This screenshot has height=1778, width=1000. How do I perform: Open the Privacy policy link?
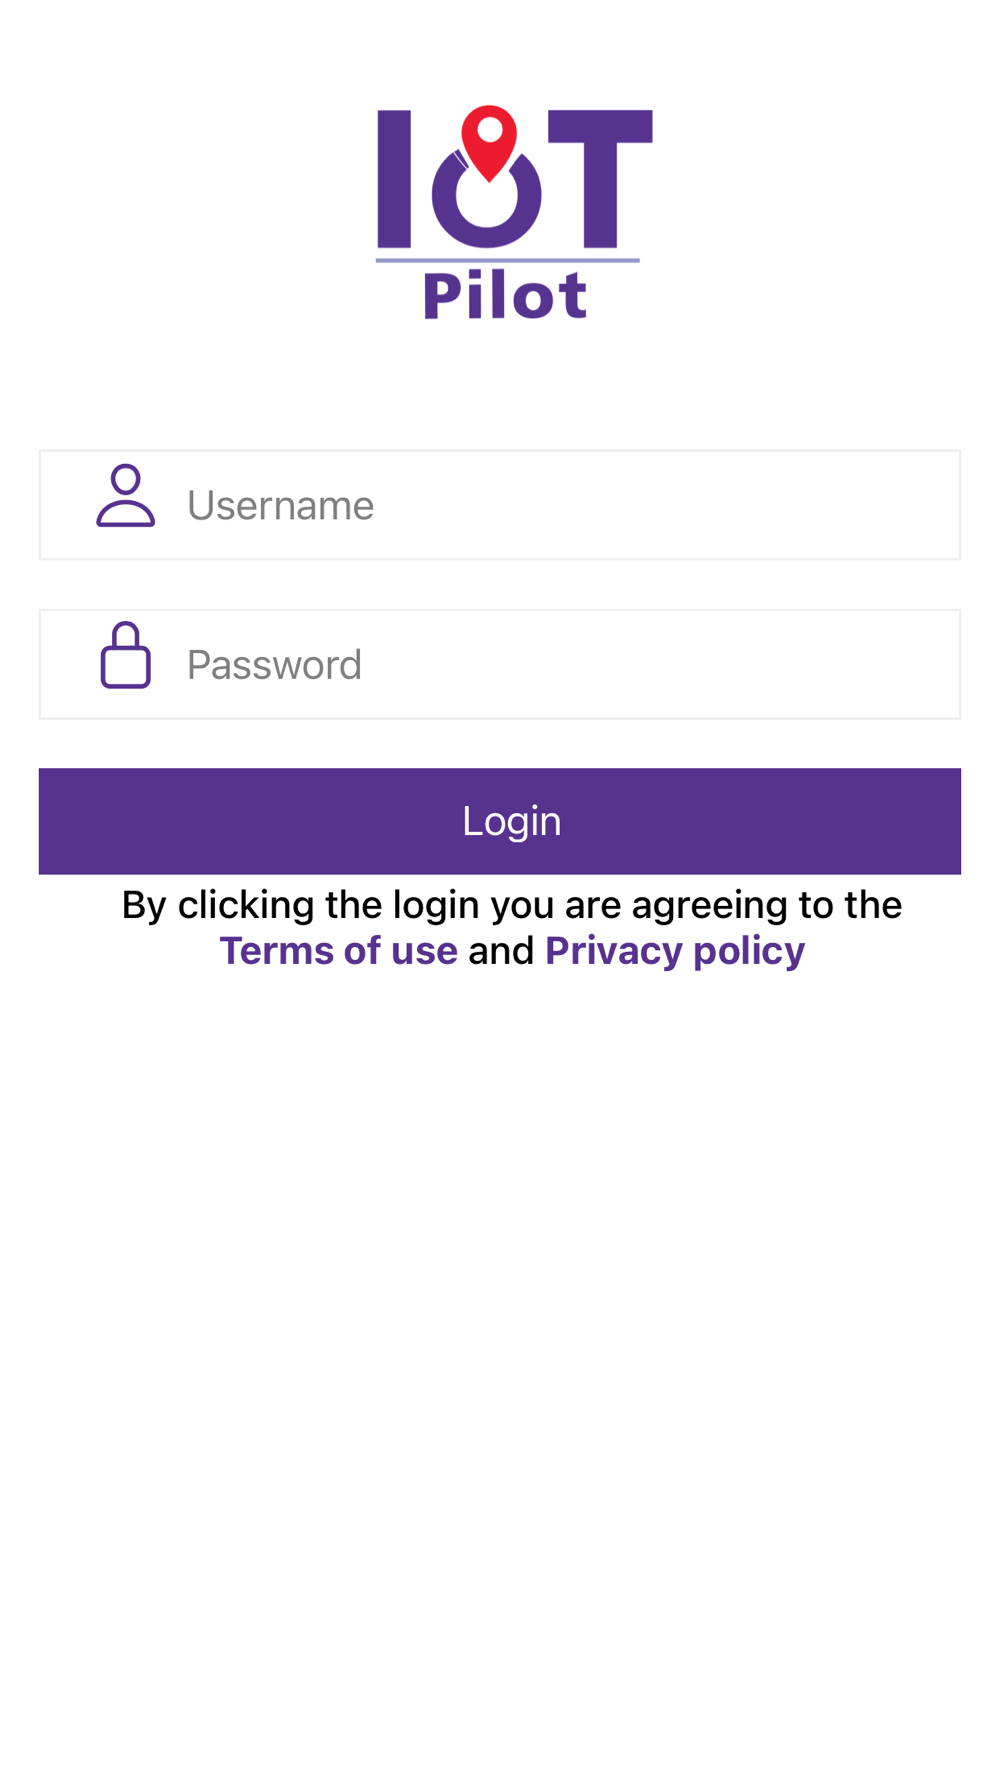675,951
